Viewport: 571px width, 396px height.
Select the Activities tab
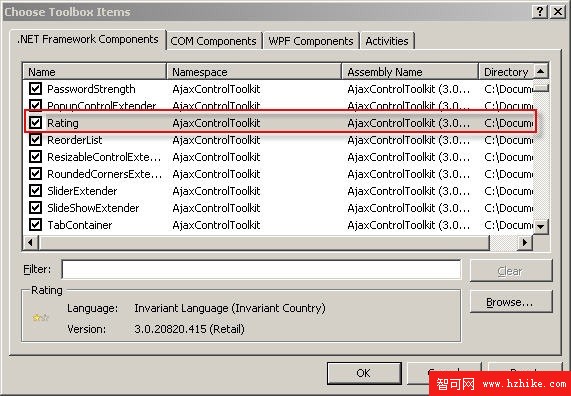coord(387,41)
